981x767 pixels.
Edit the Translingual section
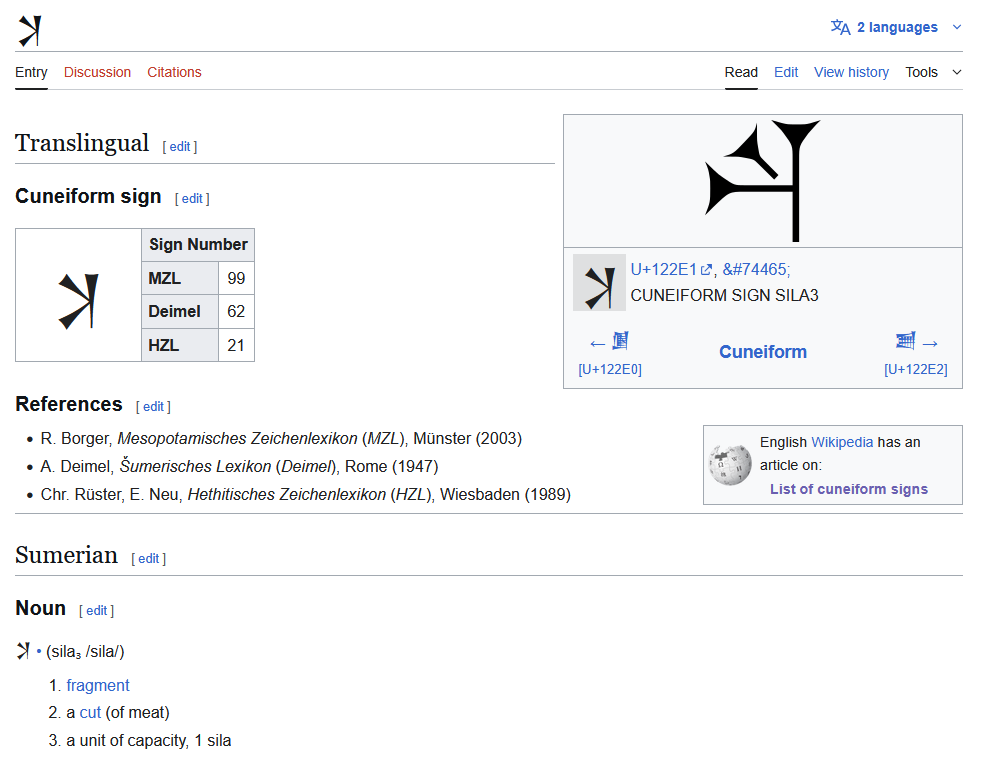180,146
